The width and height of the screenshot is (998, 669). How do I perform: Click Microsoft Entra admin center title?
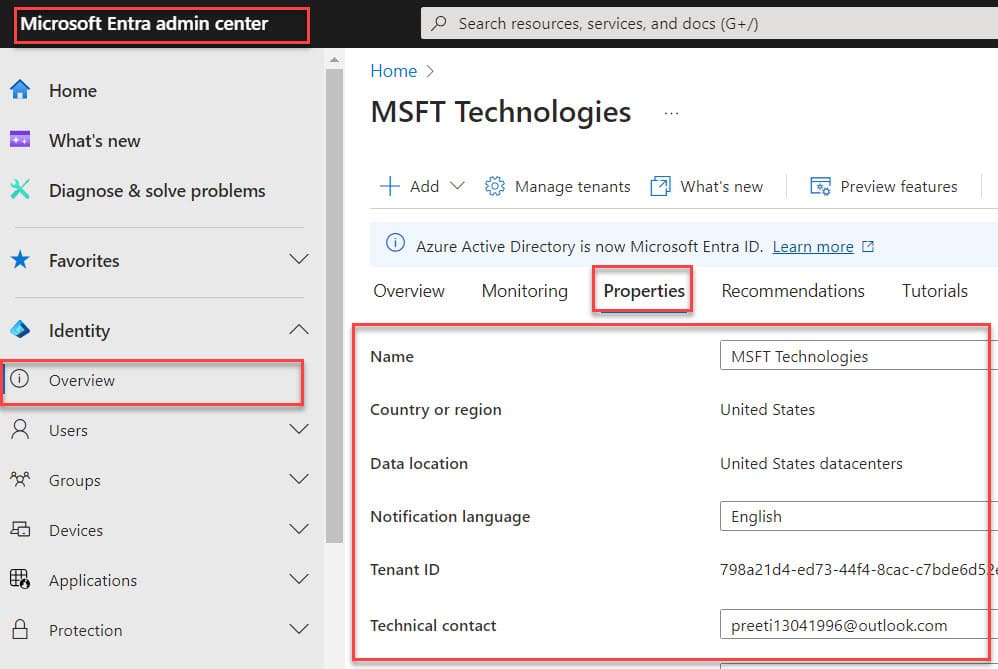pos(144,24)
